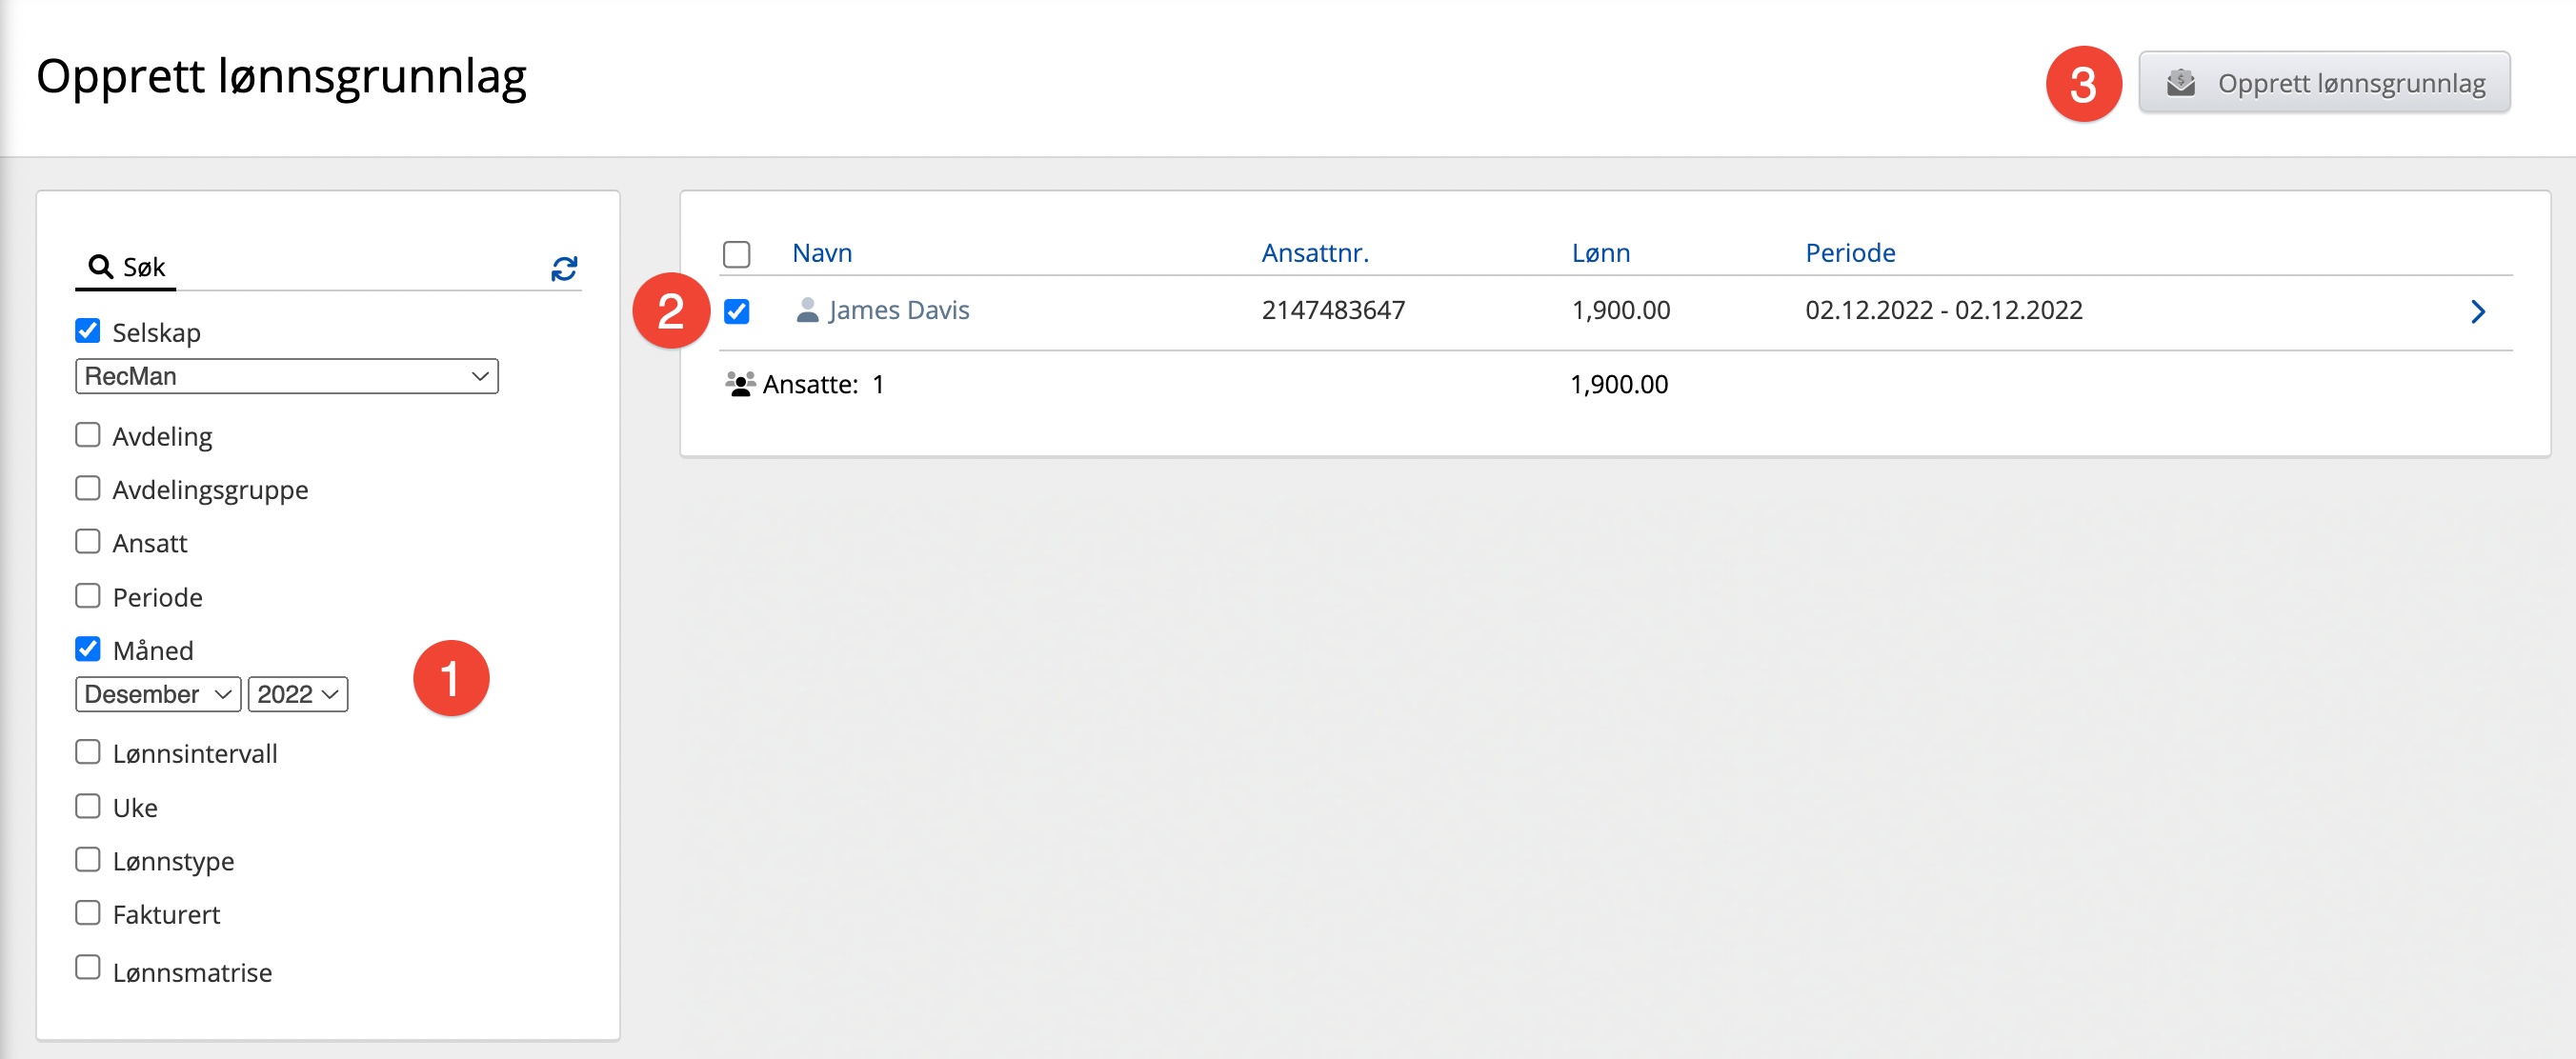Open James Davis row with the right chevron
Image resolution: width=2576 pixels, height=1059 pixels.
[x=2477, y=312]
